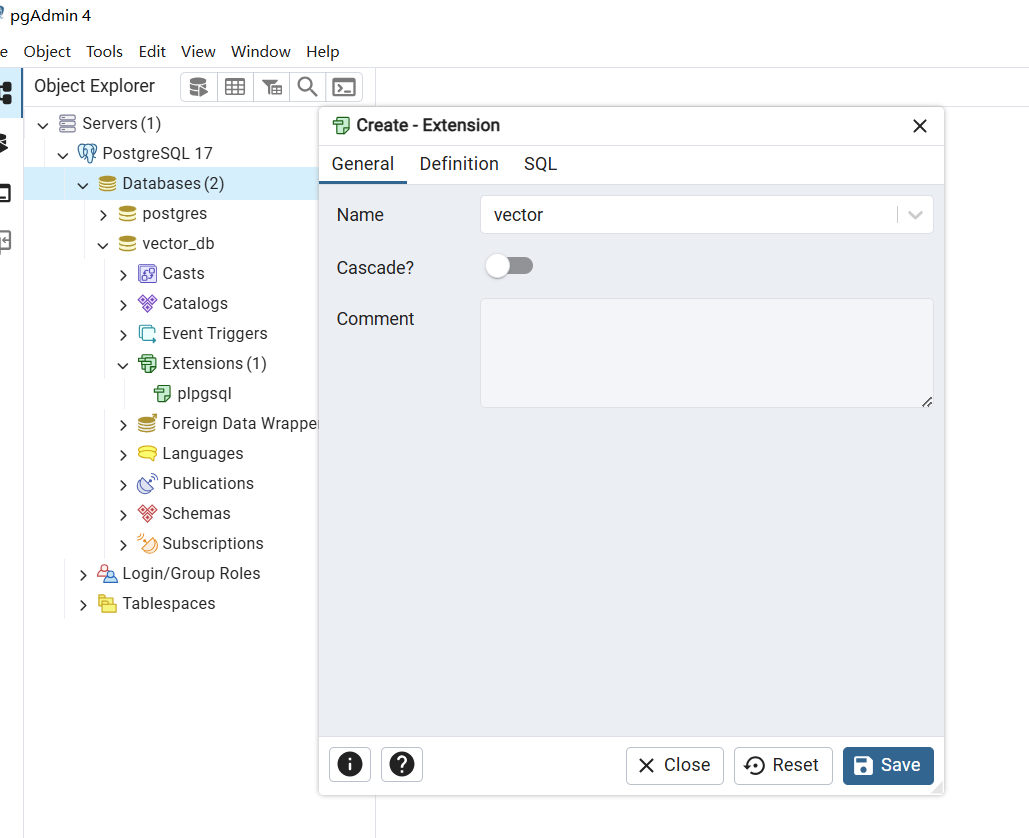Select the Subscriptions label in tree
1029x838 pixels.
(213, 543)
